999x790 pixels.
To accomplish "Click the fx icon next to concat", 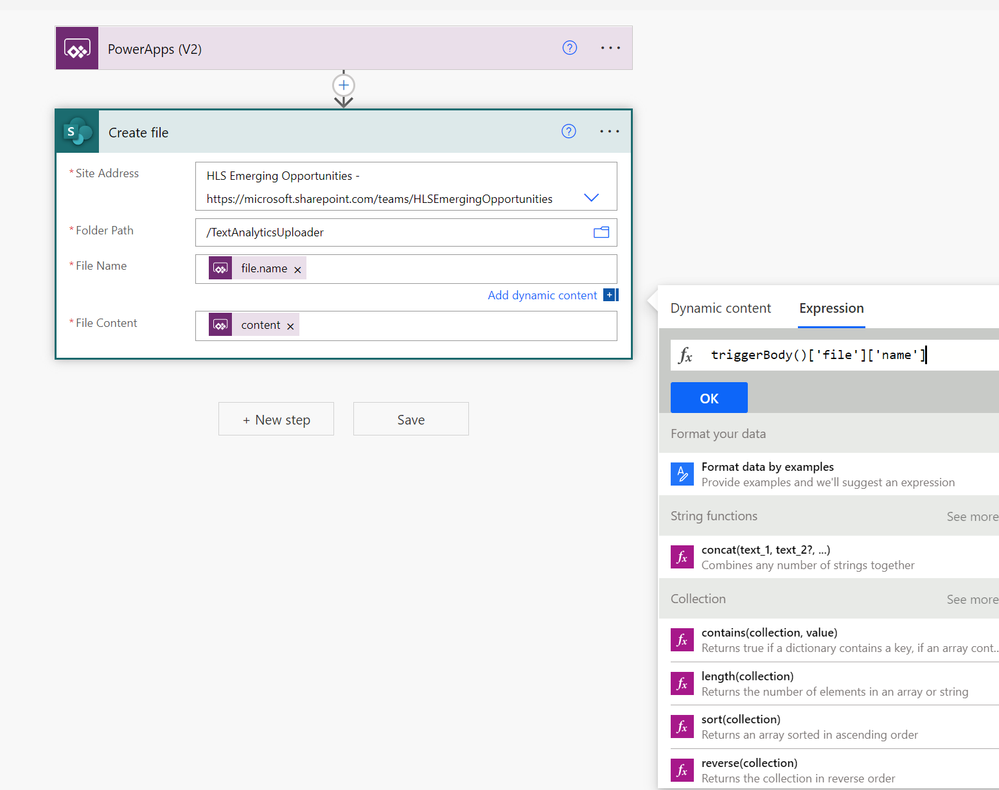I will 682,557.
